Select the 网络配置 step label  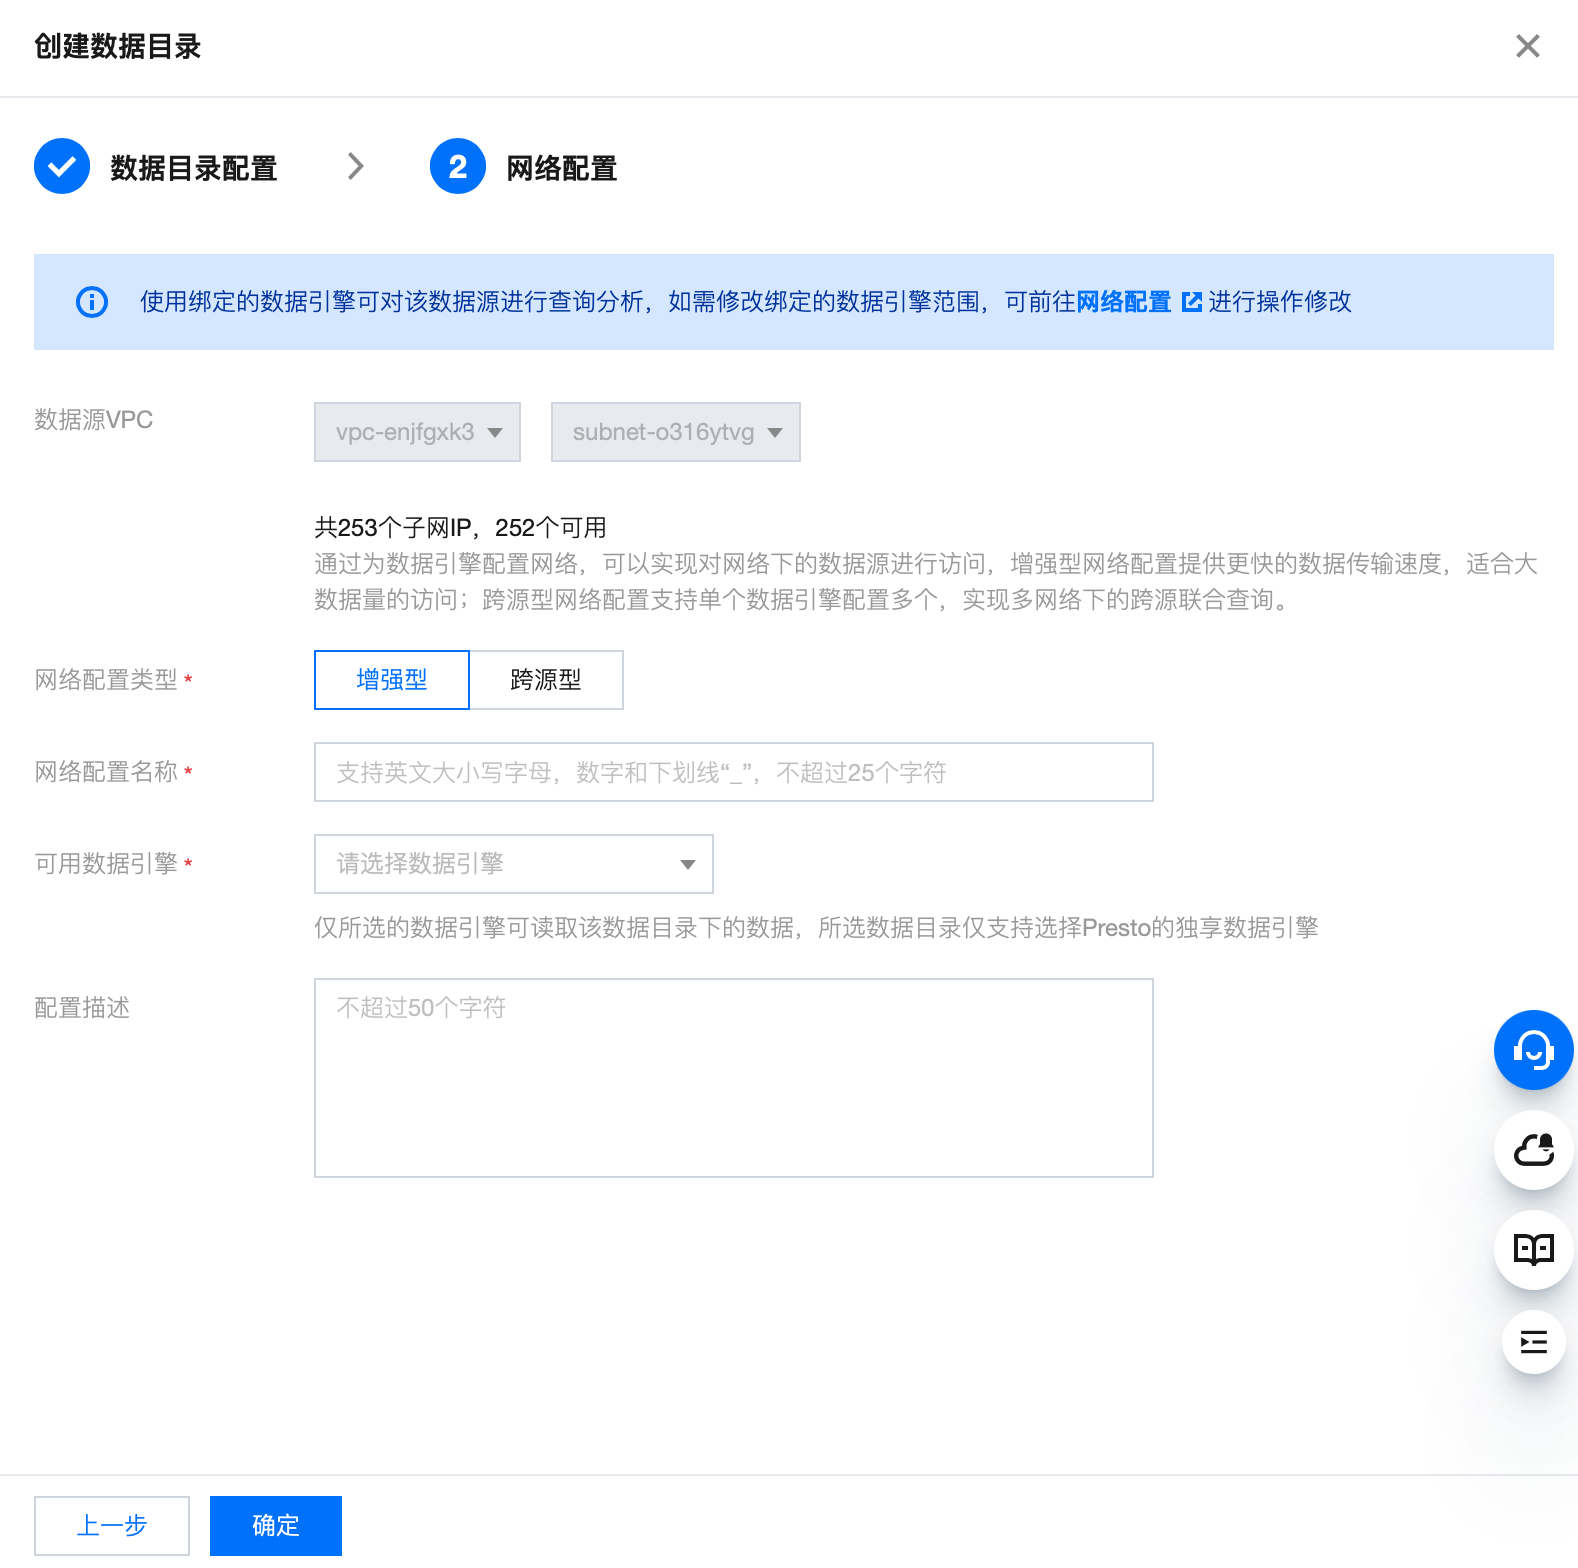click(x=562, y=168)
